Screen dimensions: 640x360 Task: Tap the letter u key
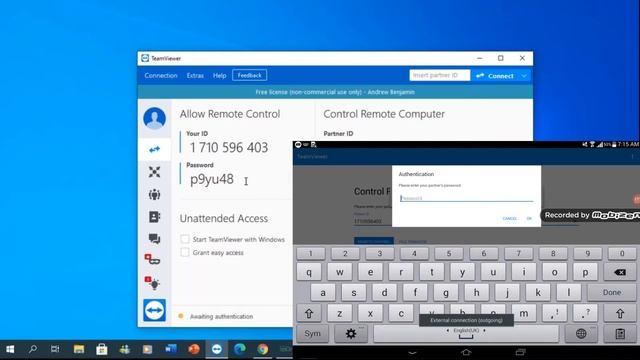click(x=493, y=272)
